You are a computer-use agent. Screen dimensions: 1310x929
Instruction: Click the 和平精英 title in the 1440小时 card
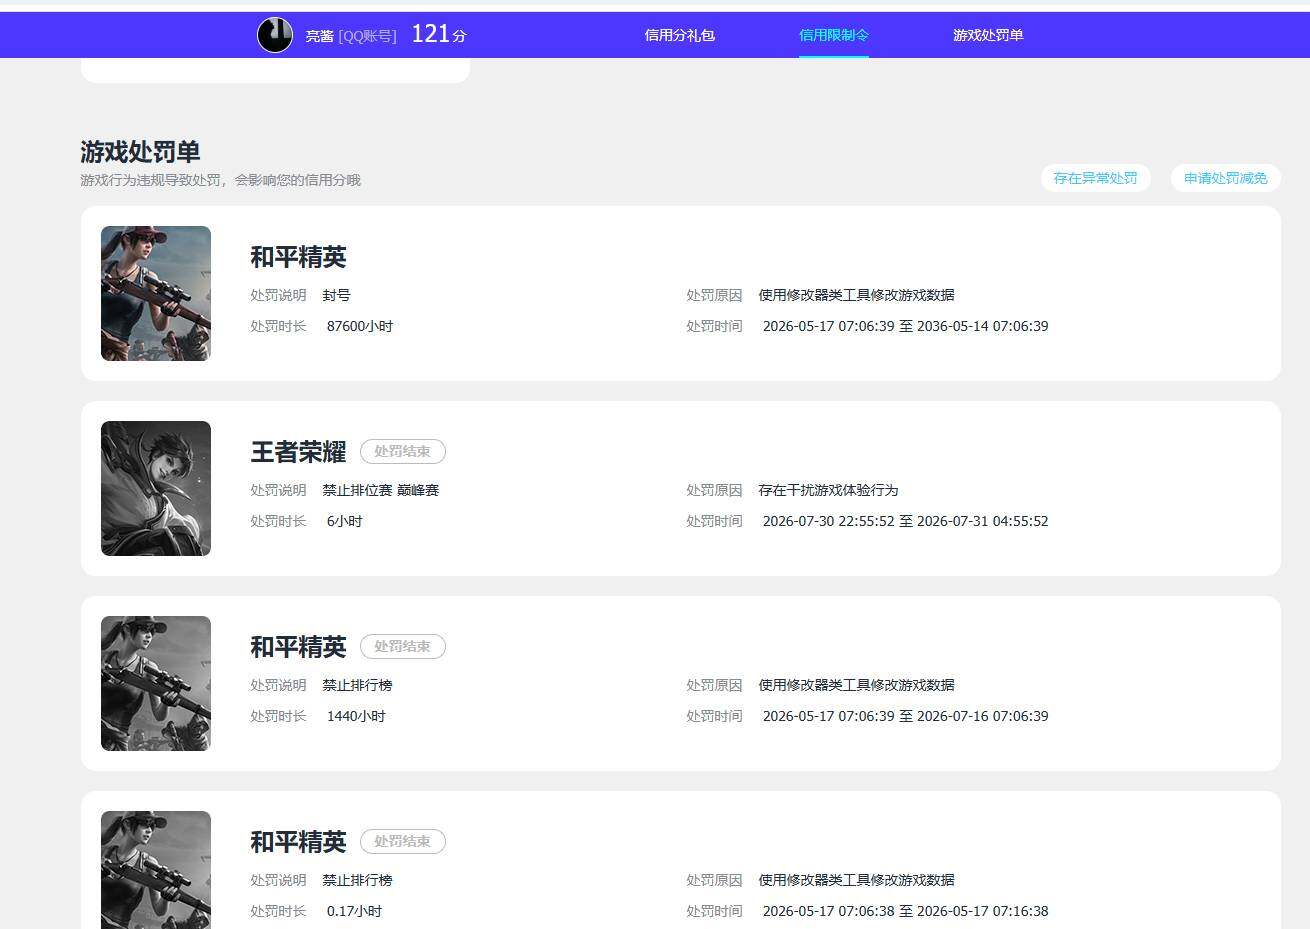point(298,647)
